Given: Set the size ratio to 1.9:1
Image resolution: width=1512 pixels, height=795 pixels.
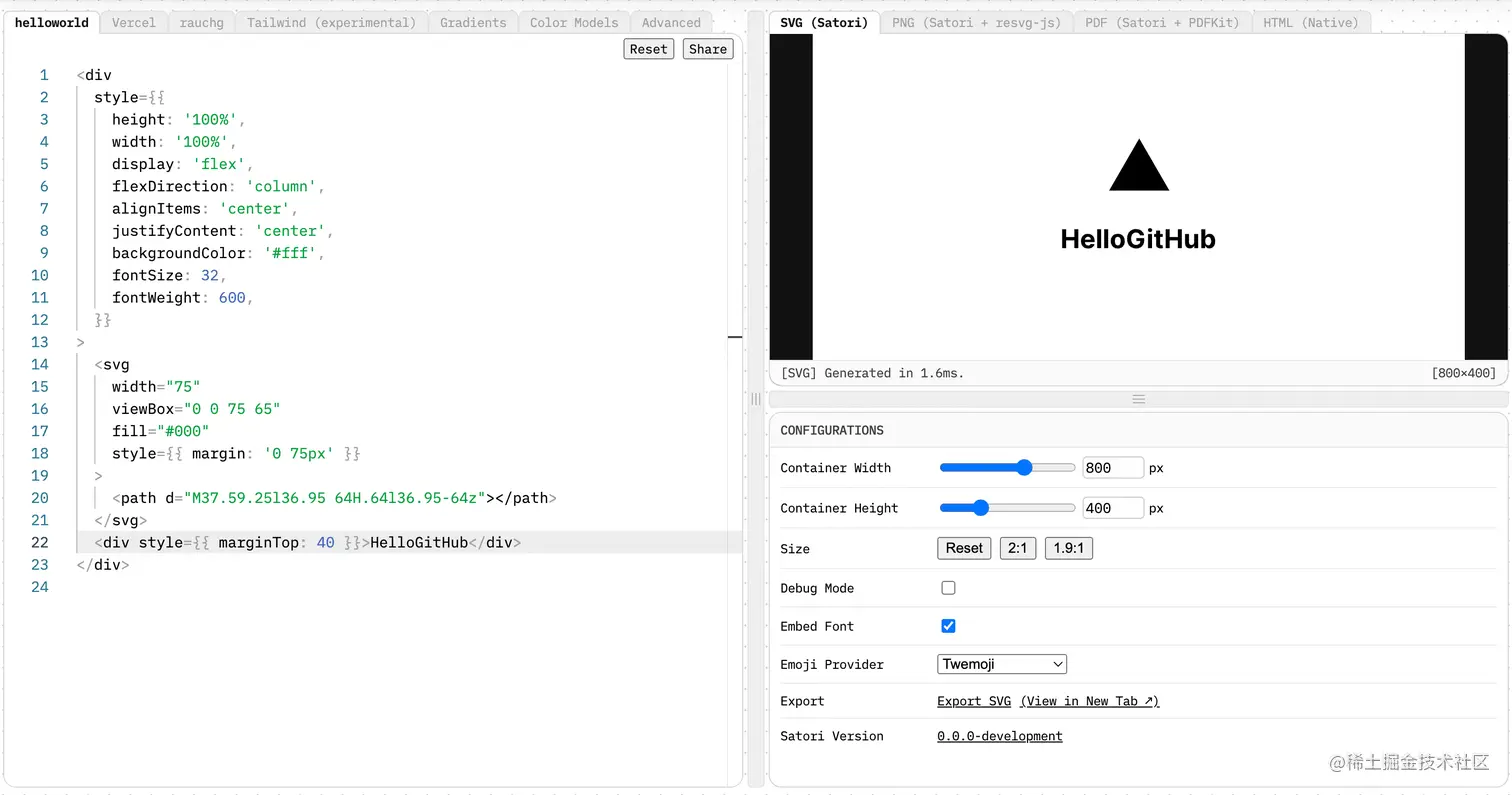Looking at the screenshot, I should [x=1068, y=548].
